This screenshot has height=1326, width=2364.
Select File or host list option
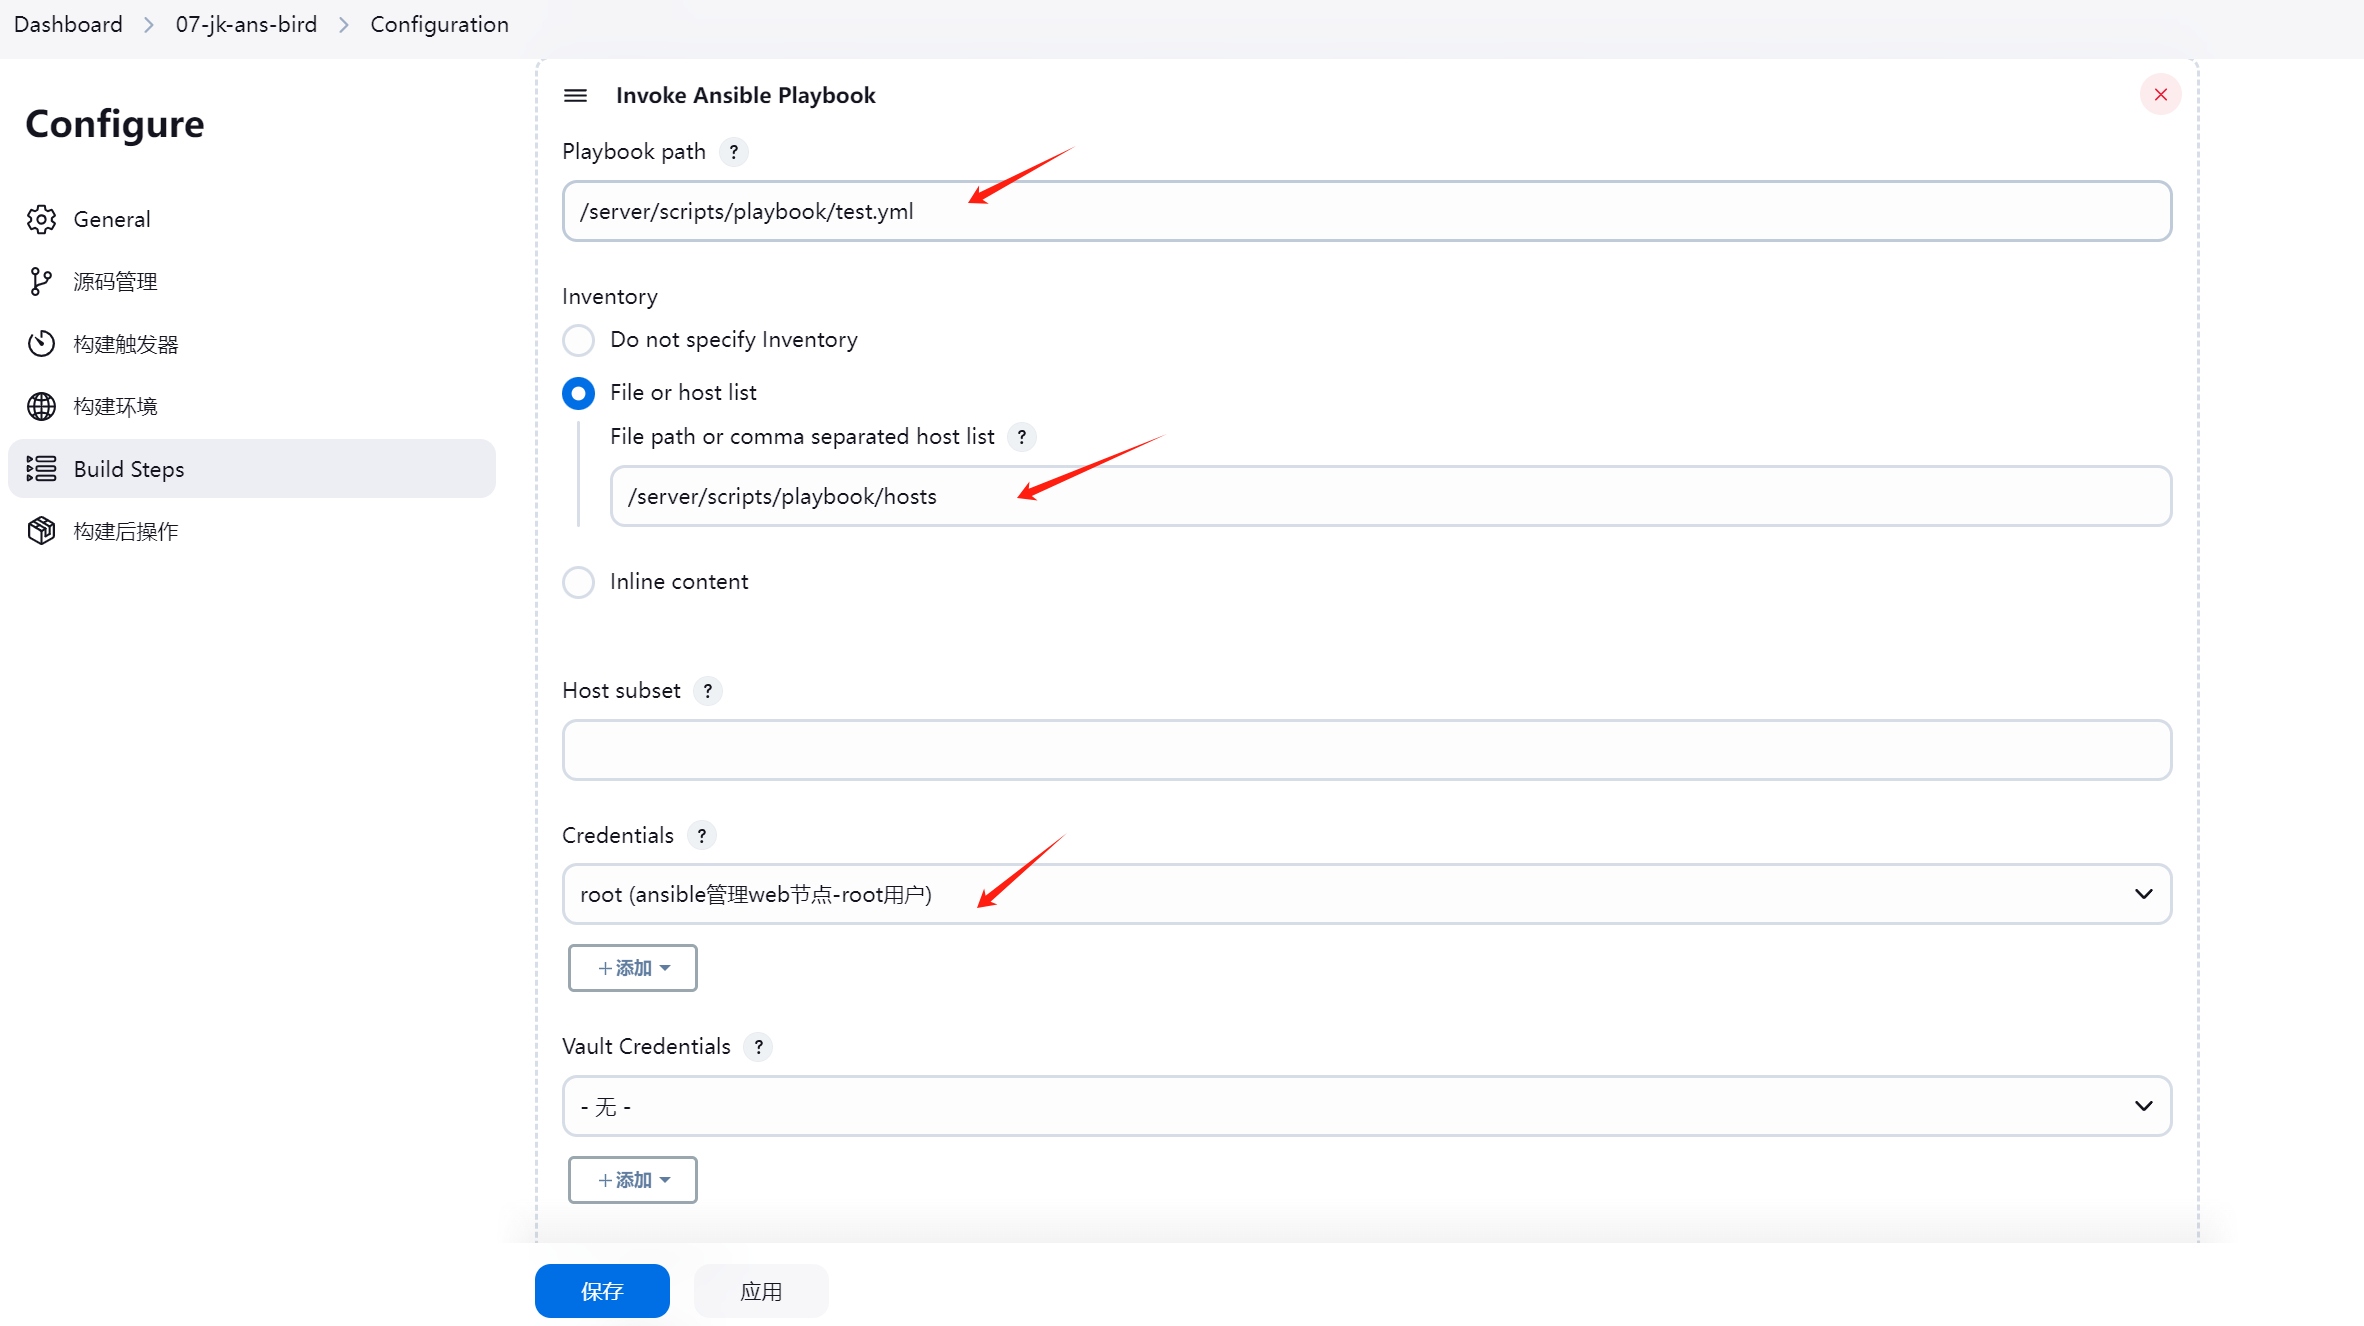coord(578,393)
